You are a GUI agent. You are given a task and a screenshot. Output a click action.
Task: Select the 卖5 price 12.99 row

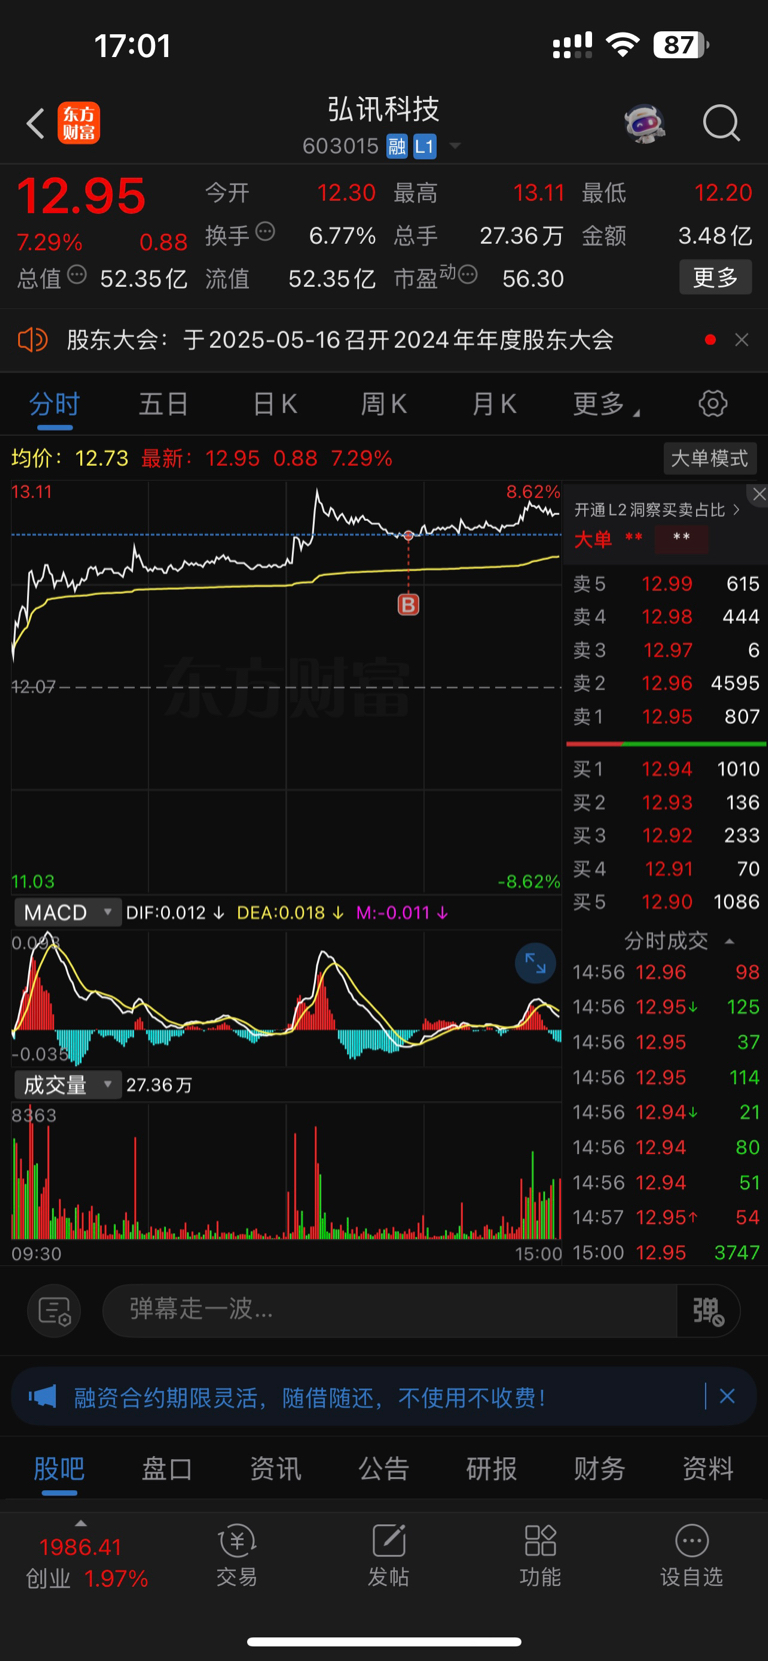point(666,584)
